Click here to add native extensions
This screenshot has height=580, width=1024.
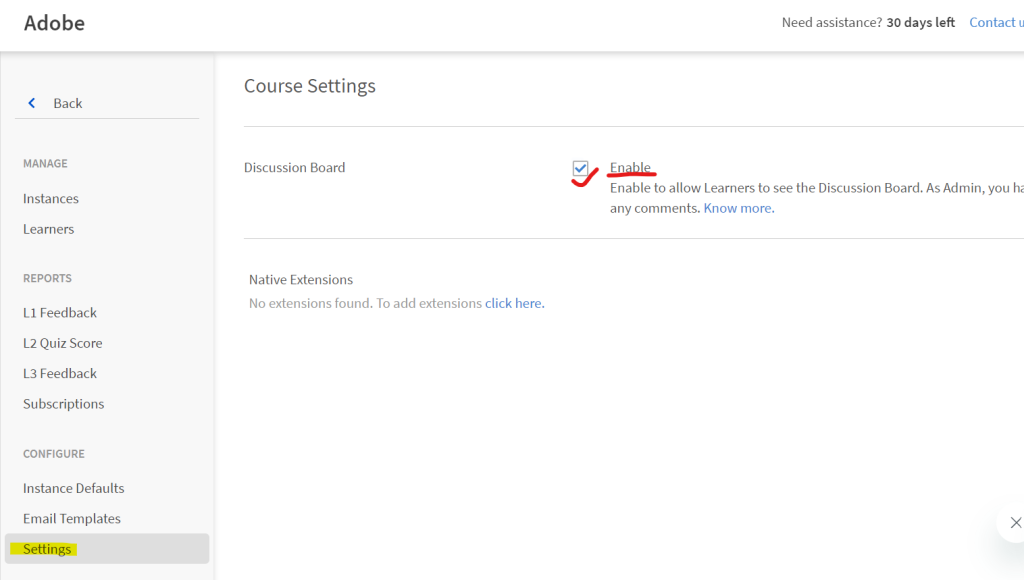point(514,303)
